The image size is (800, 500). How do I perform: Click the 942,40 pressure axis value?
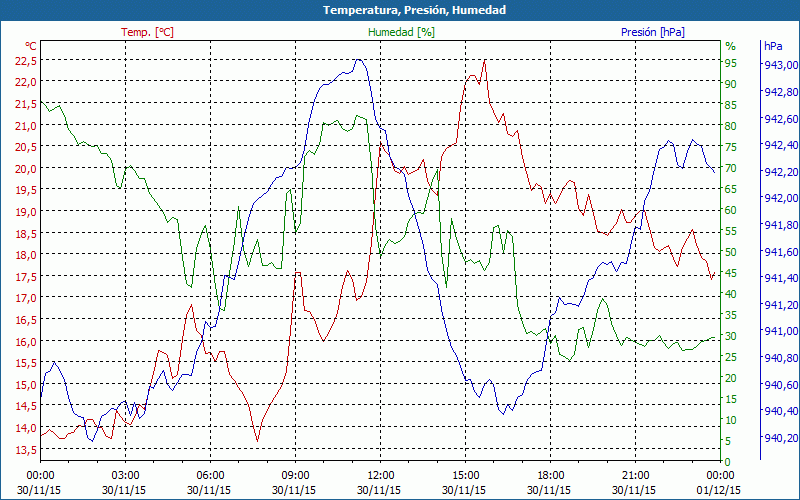click(x=780, y=145)
